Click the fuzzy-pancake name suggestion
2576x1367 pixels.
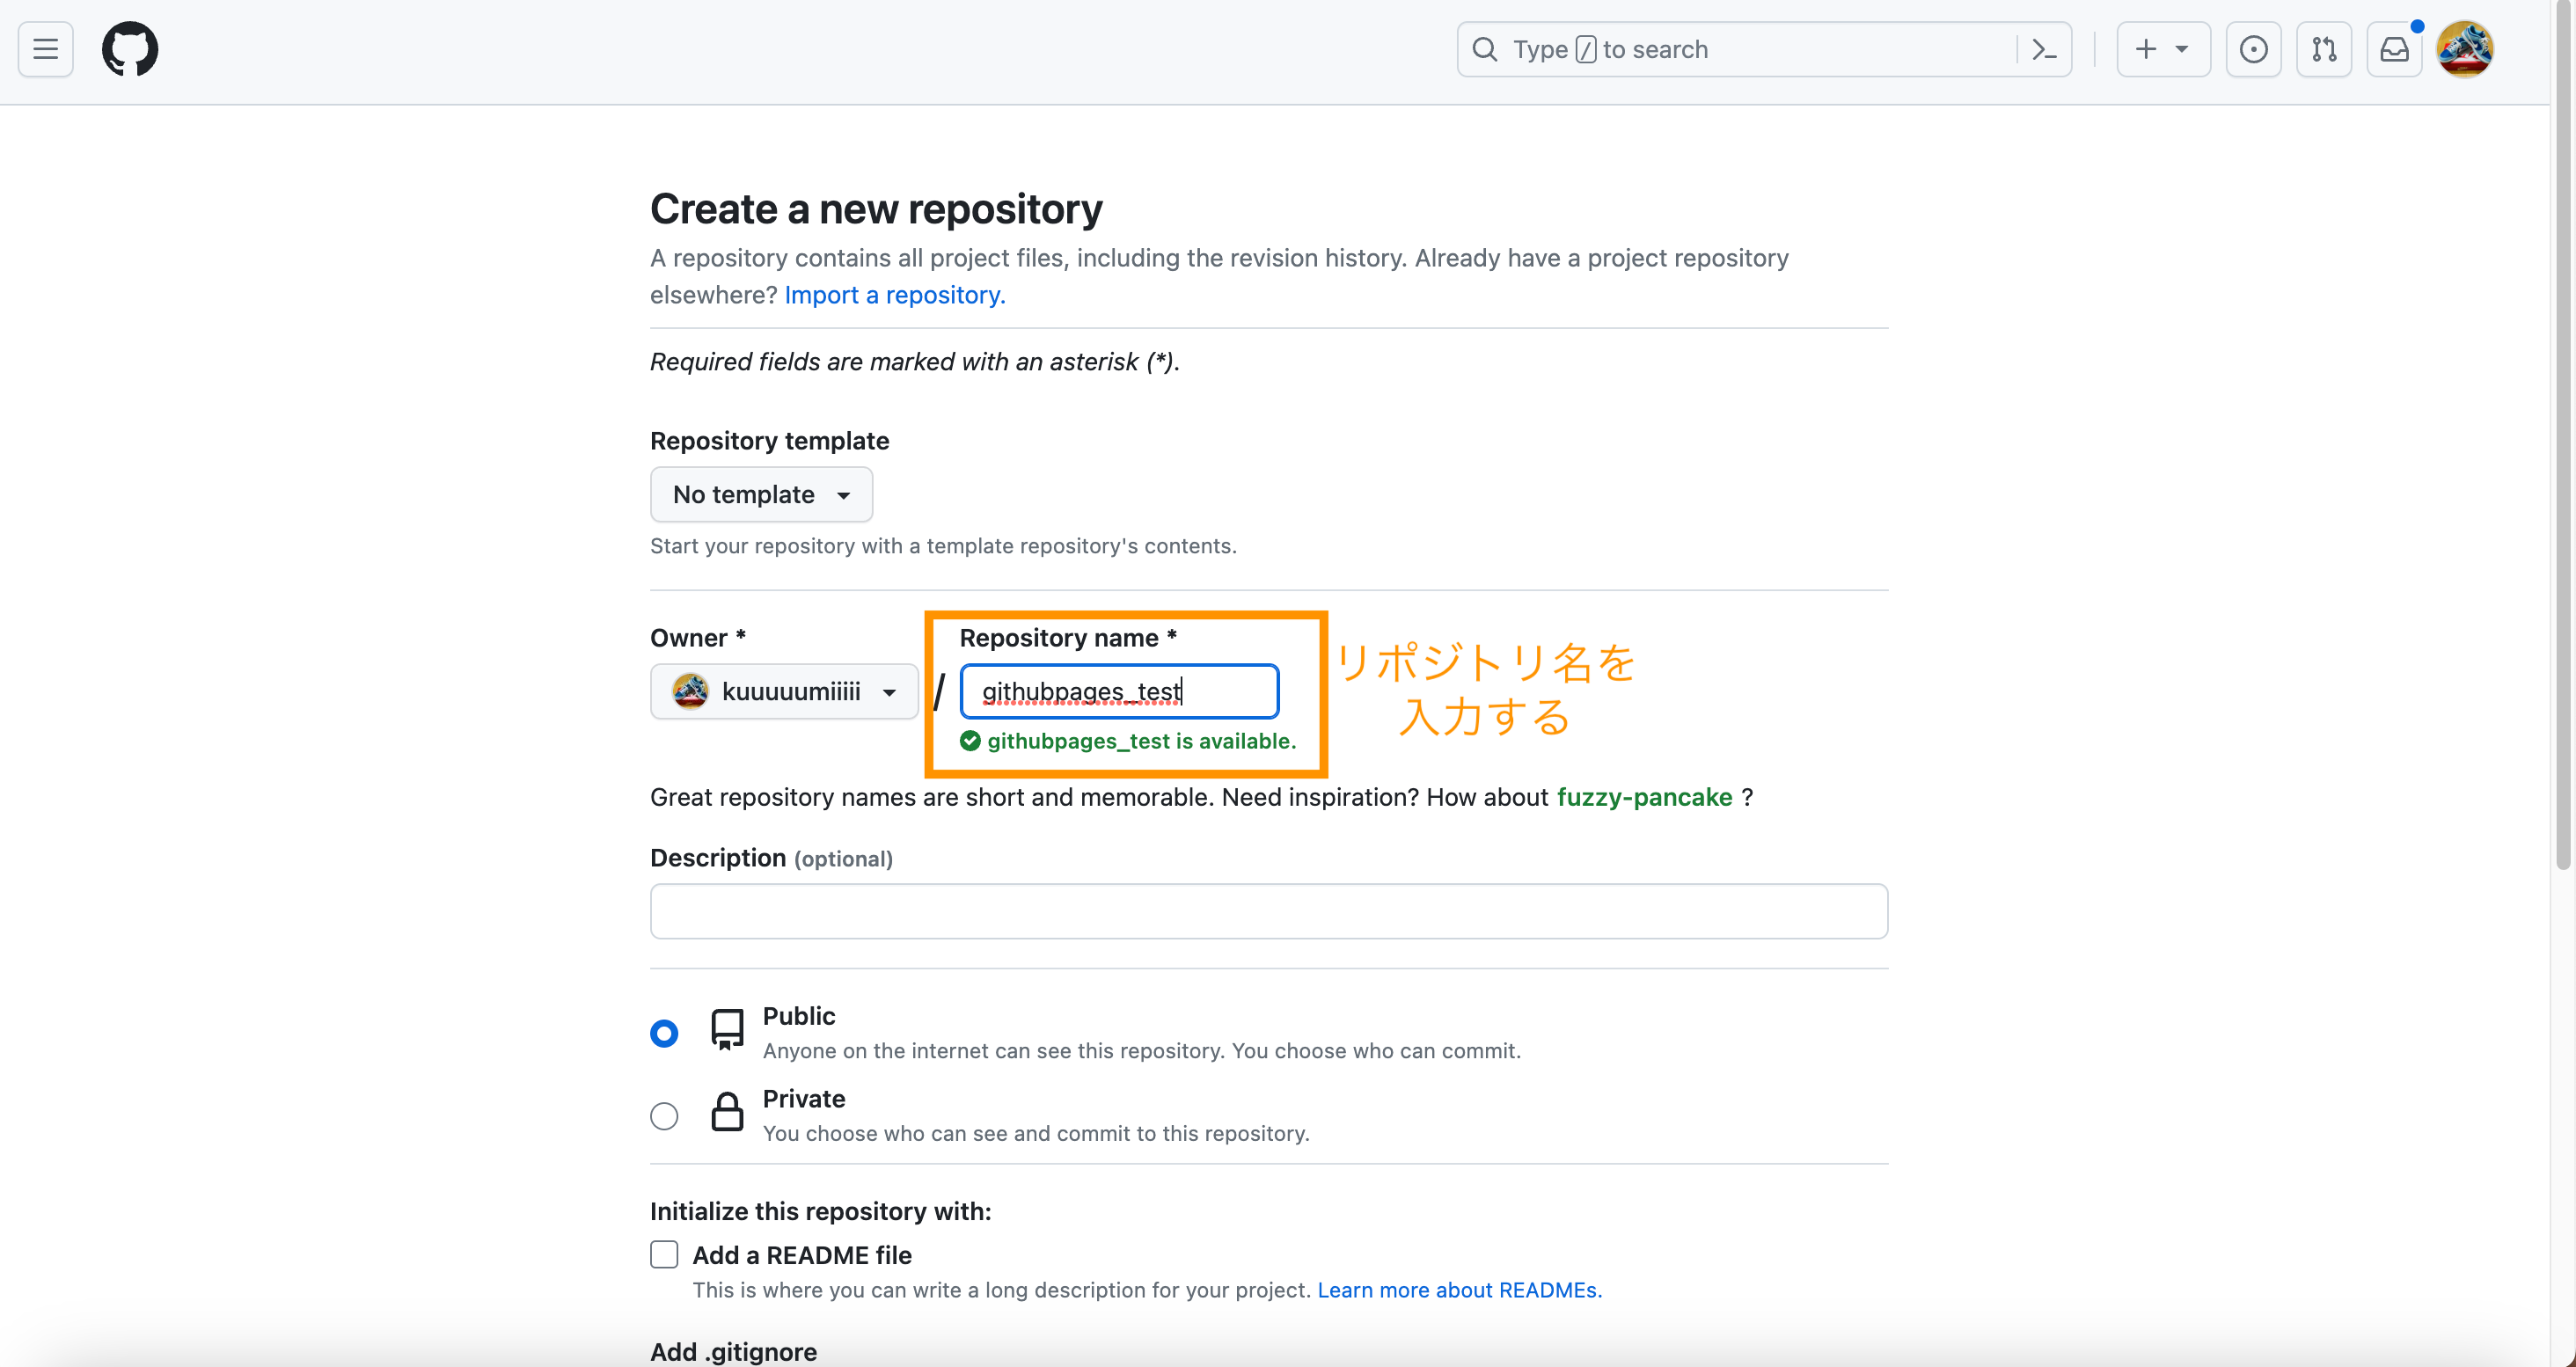tap(1643, 797)
